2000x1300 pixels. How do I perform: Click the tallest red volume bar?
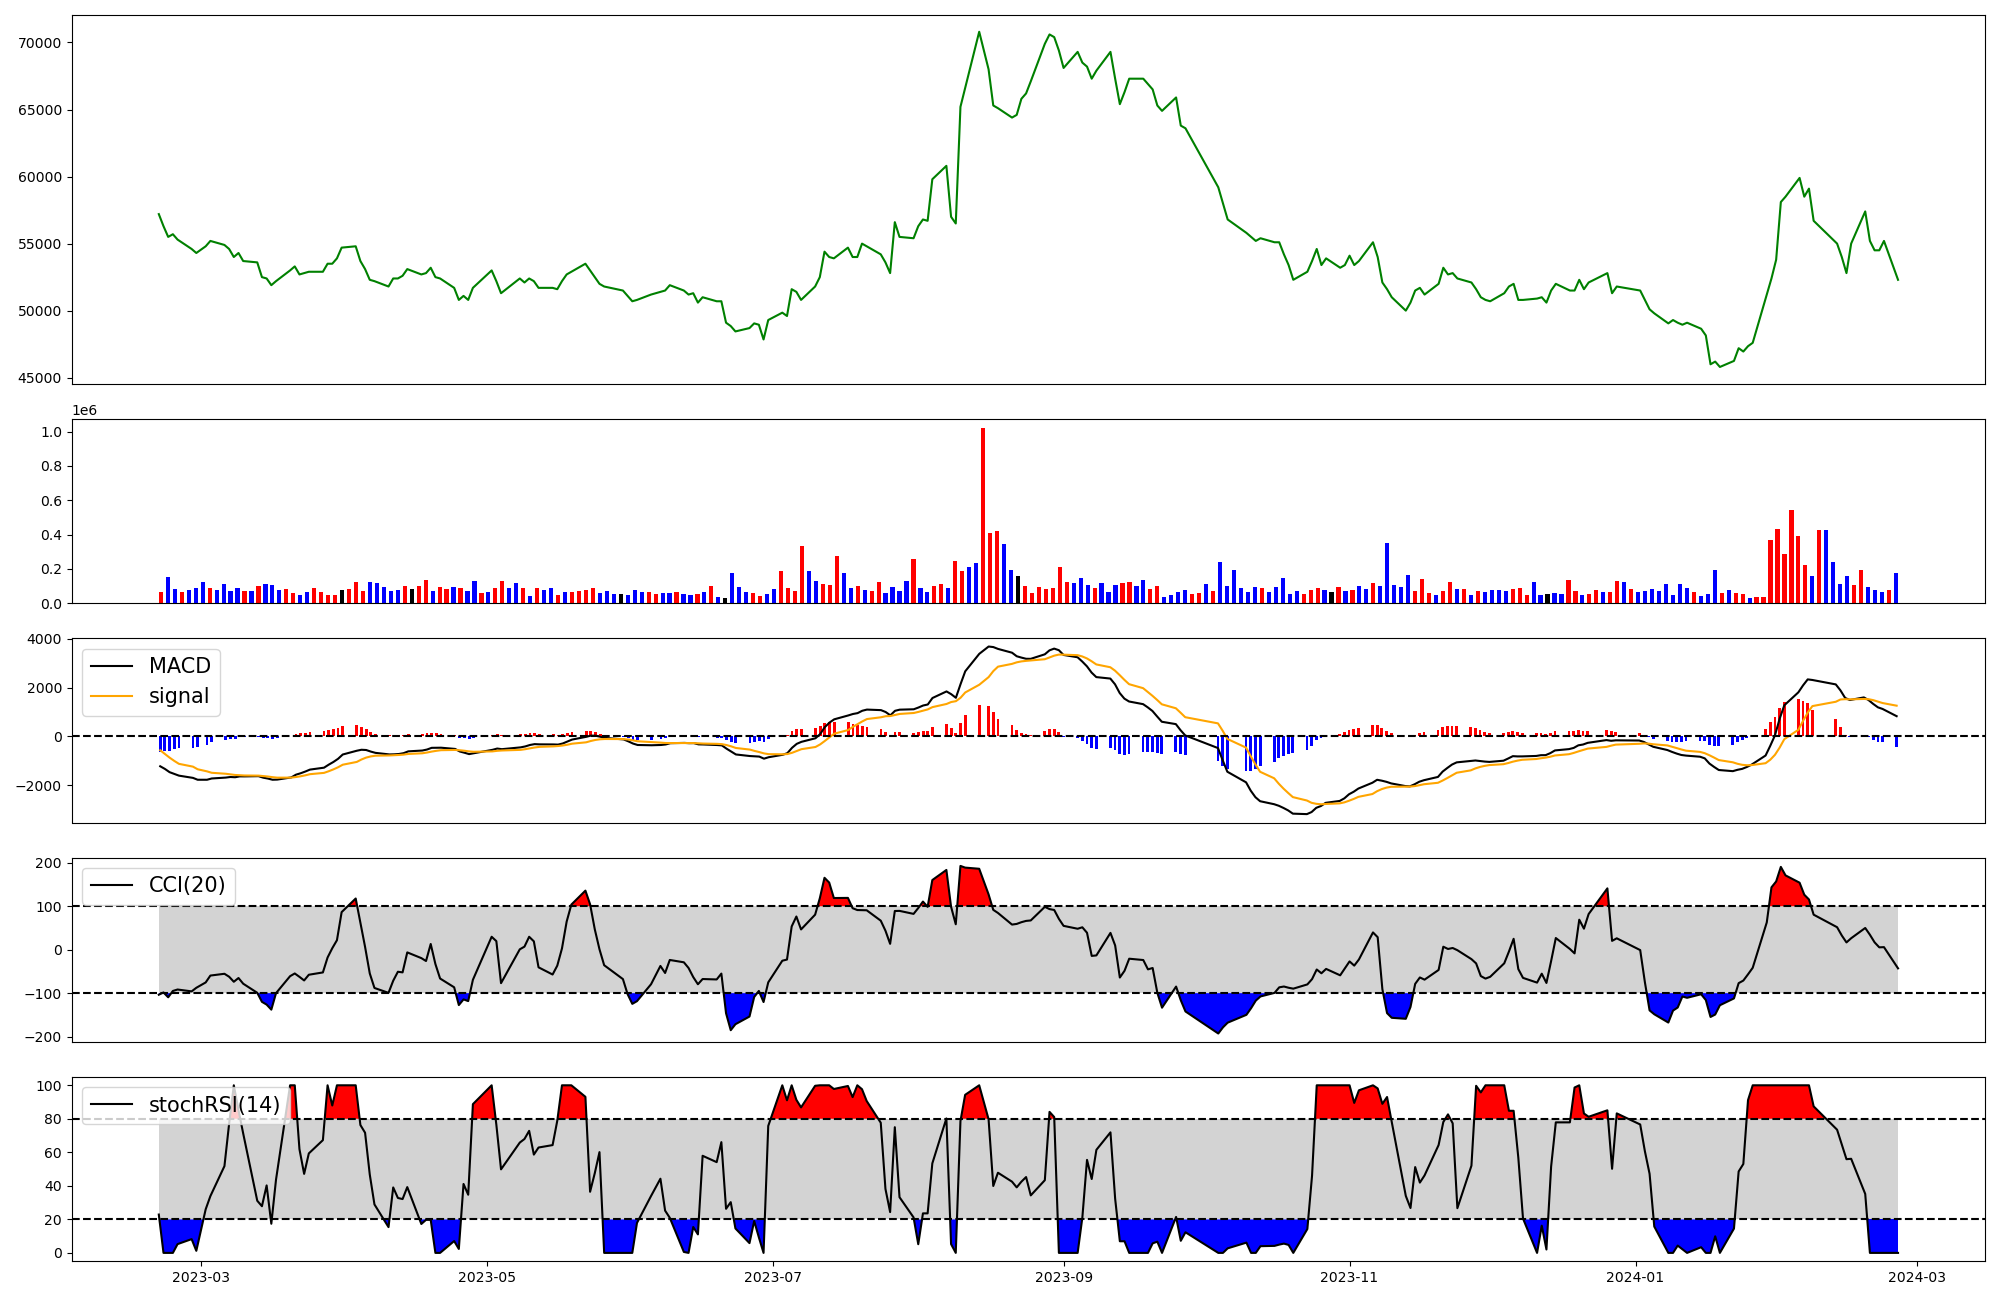tap(983, 515)
